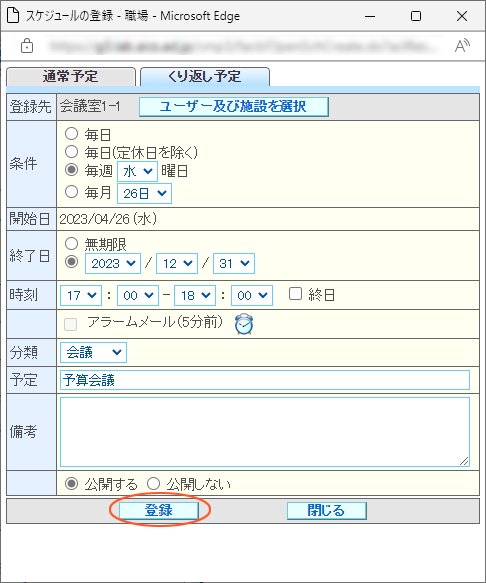Select the くり返し予定 tab
The image size is (486, 583).
[205, 77]
